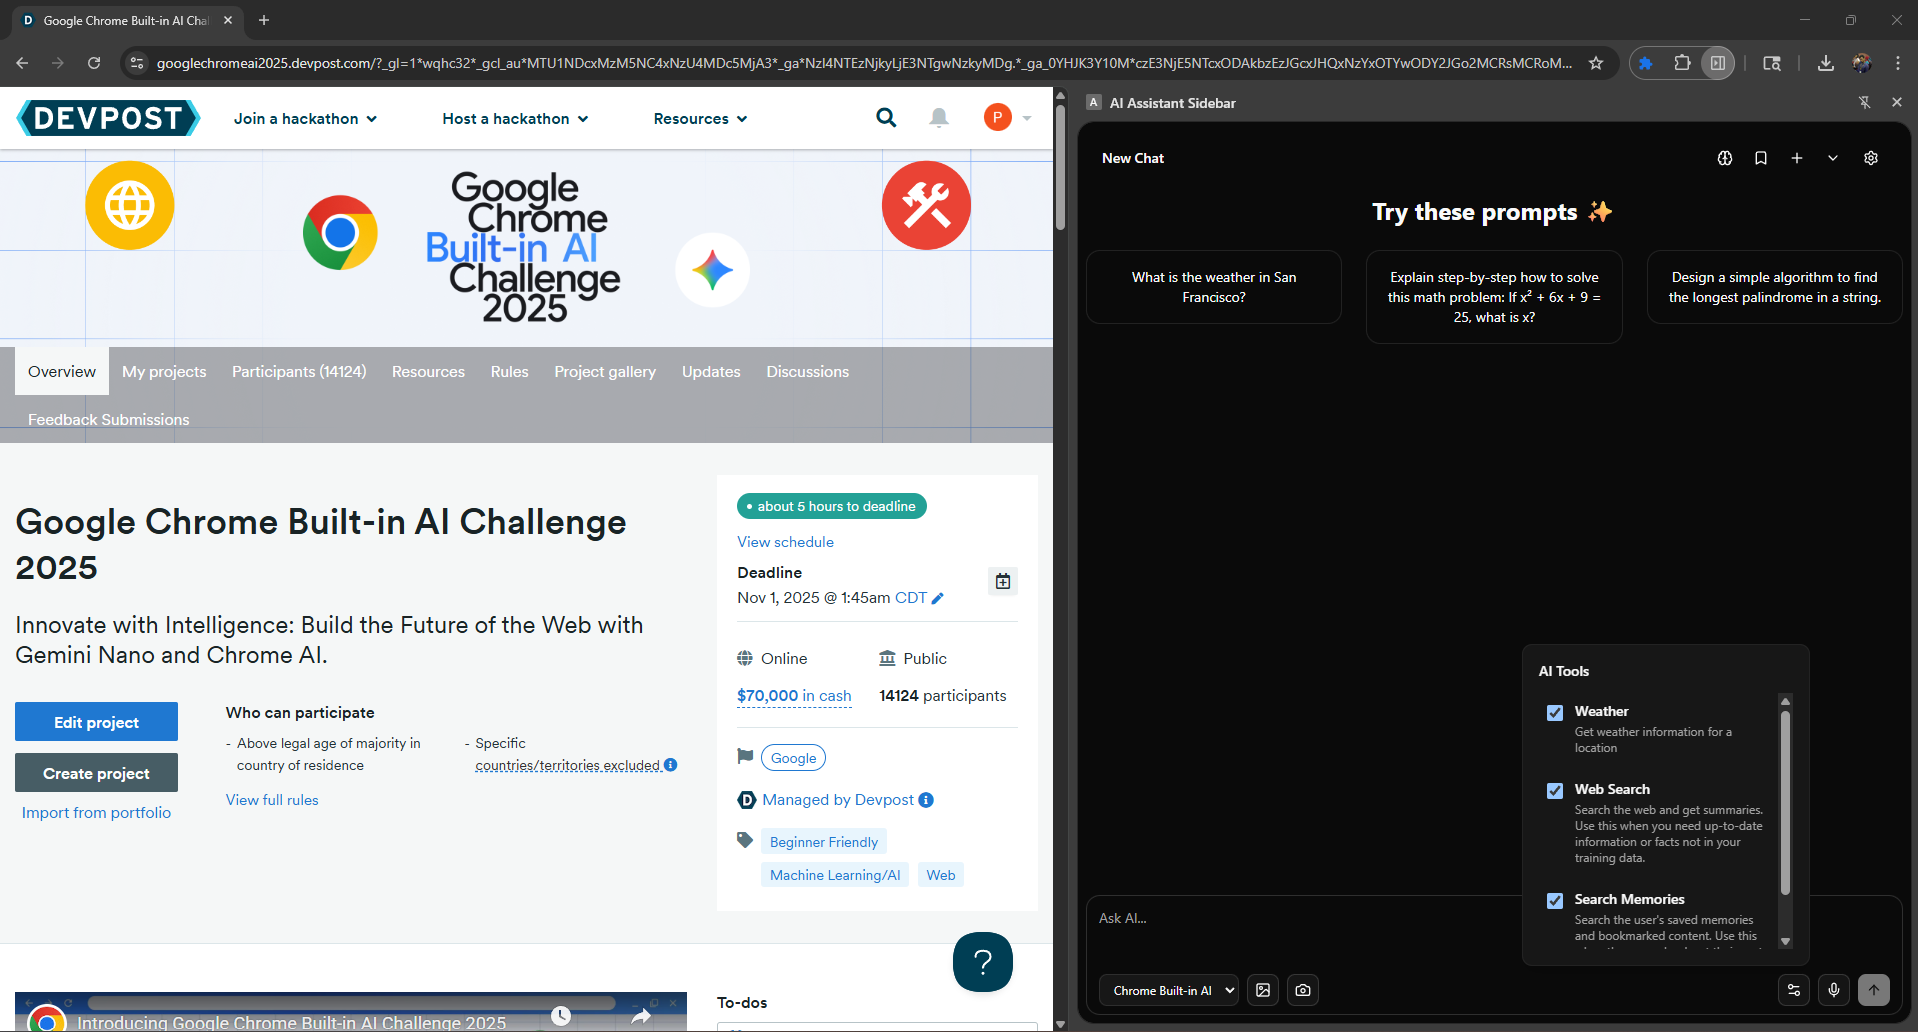Disable the Search Memories checkbox

click(1555, 901)
